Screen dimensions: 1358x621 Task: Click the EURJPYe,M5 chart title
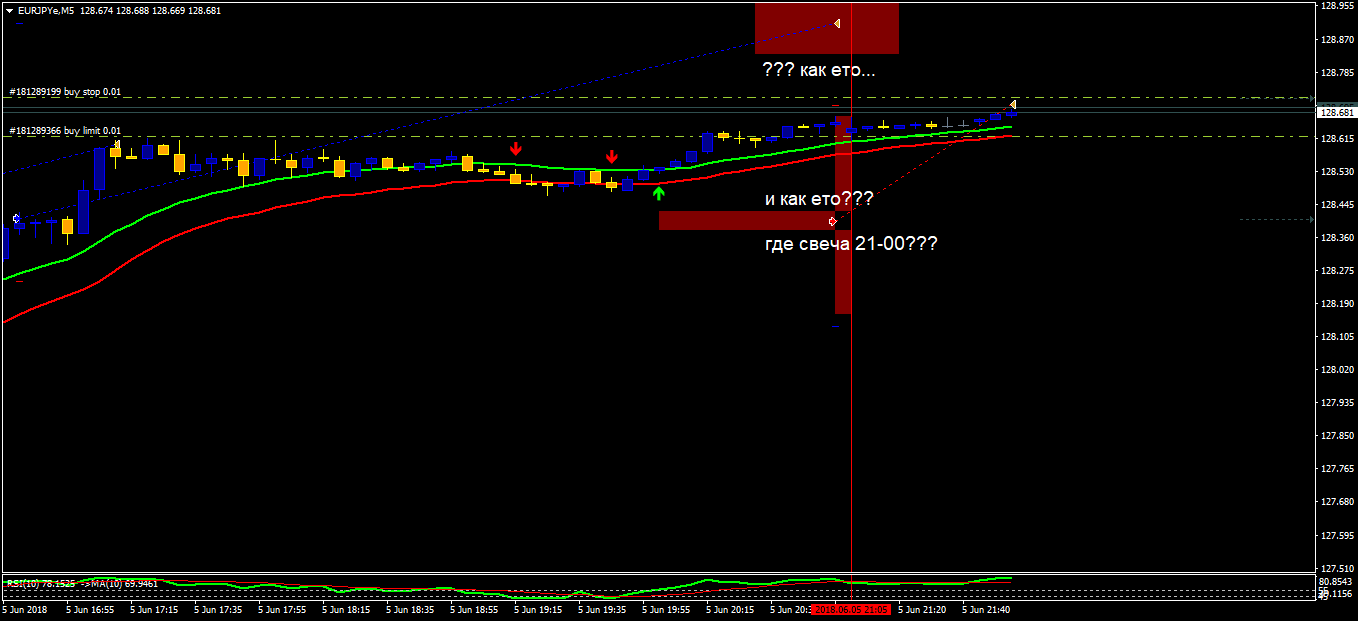(x=45, y=10)
